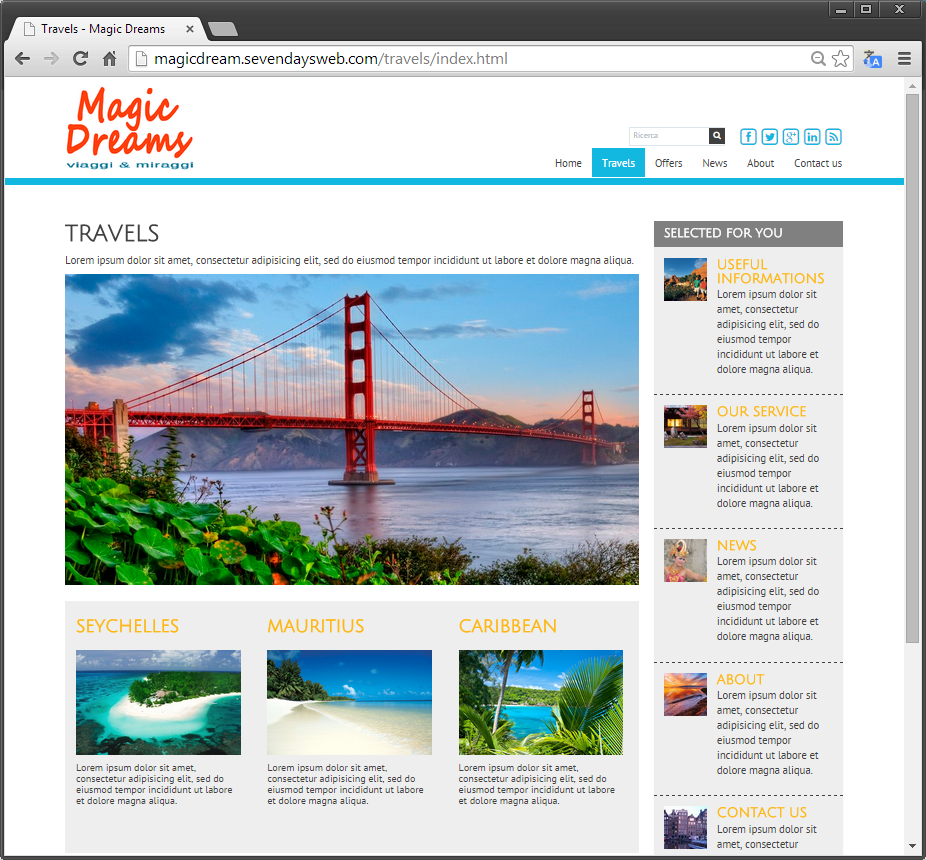The width and height of the screenshot is (926, 860).
Task: Open the Google Plus social icon
Action: coord(791,137)
